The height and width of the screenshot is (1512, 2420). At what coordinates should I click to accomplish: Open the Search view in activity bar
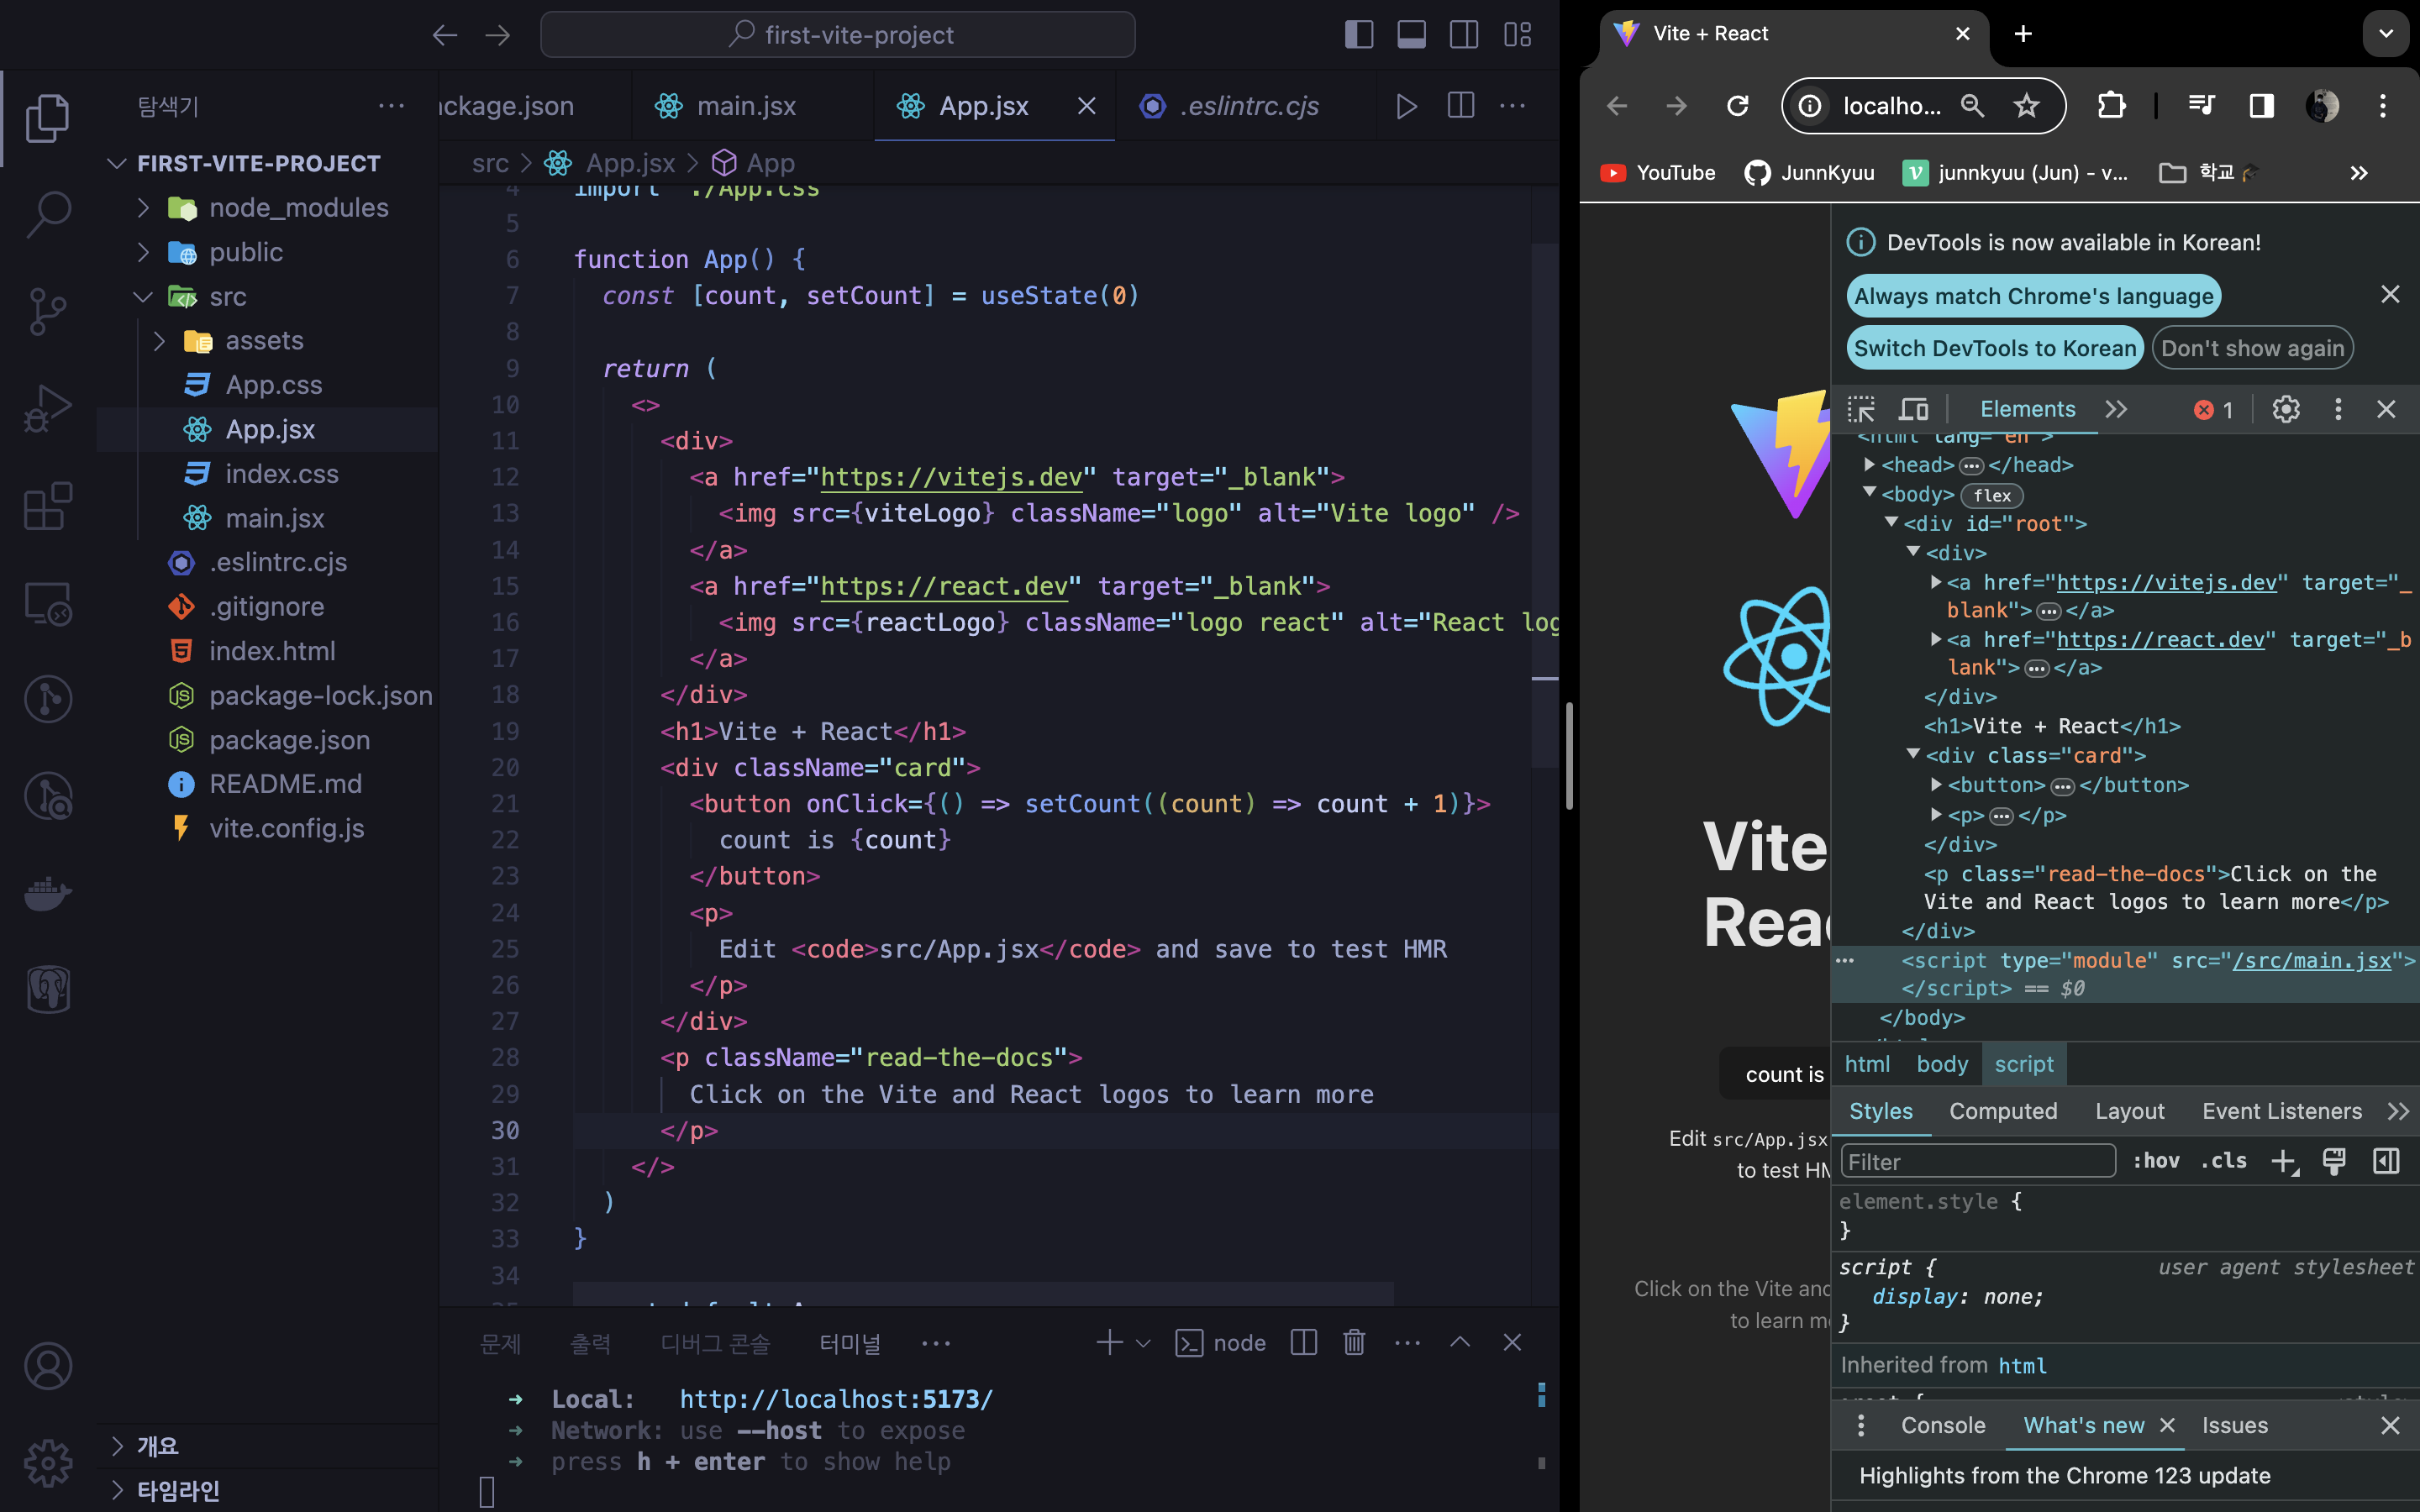click(47, 213)
